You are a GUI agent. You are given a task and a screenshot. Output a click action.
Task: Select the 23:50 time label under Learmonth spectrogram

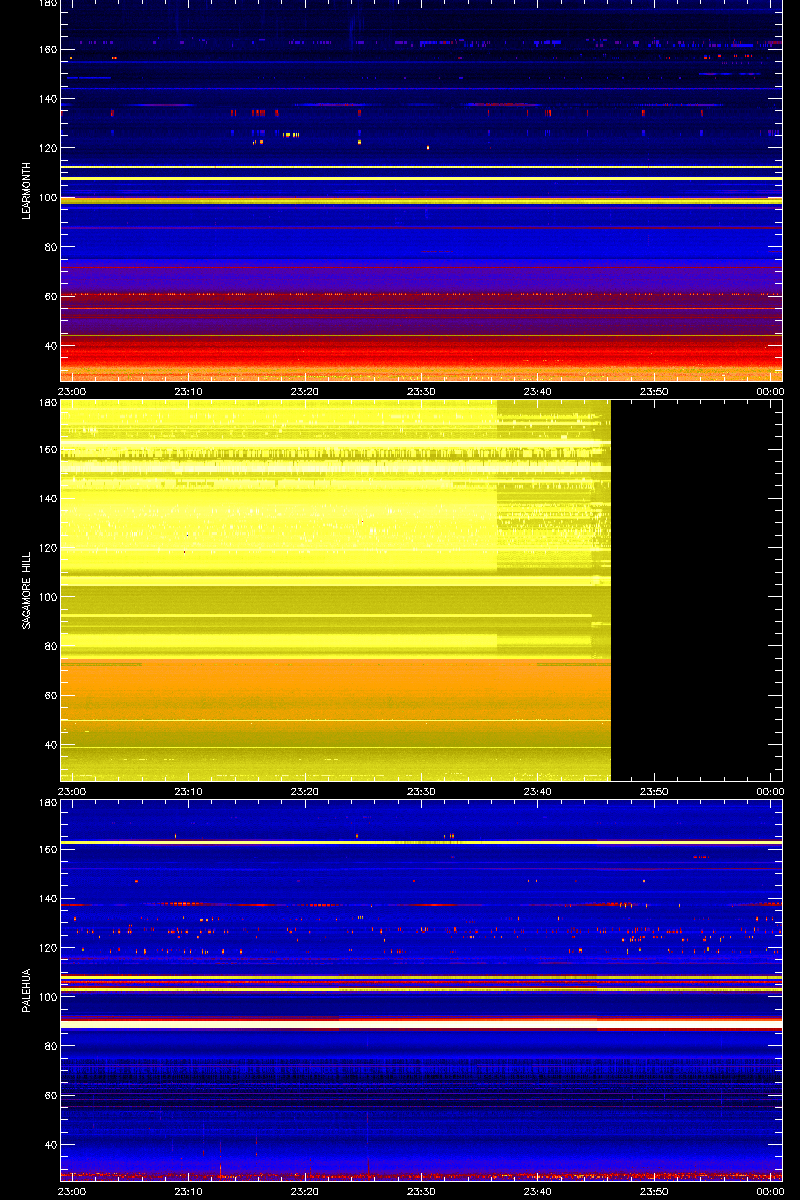coord(654,392)
